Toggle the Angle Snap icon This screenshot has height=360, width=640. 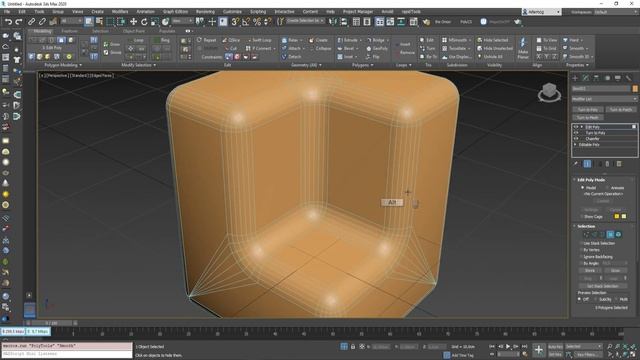click(246, 22)
